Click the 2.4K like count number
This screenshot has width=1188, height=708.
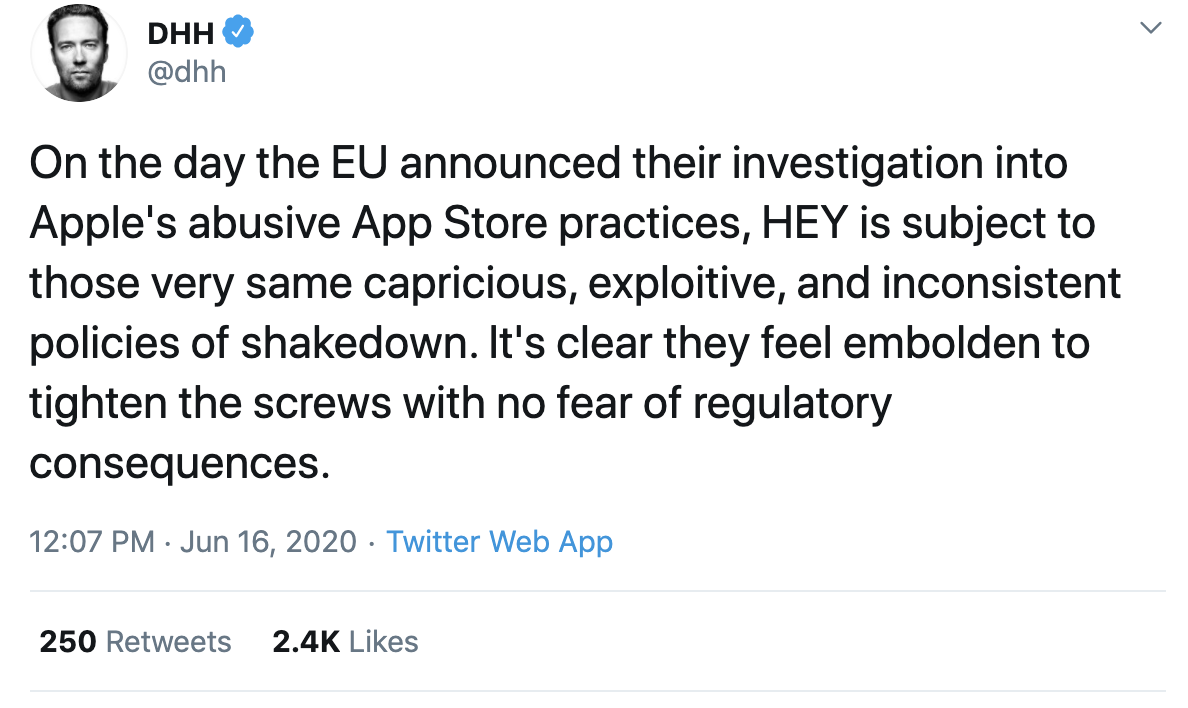(306, 641)
